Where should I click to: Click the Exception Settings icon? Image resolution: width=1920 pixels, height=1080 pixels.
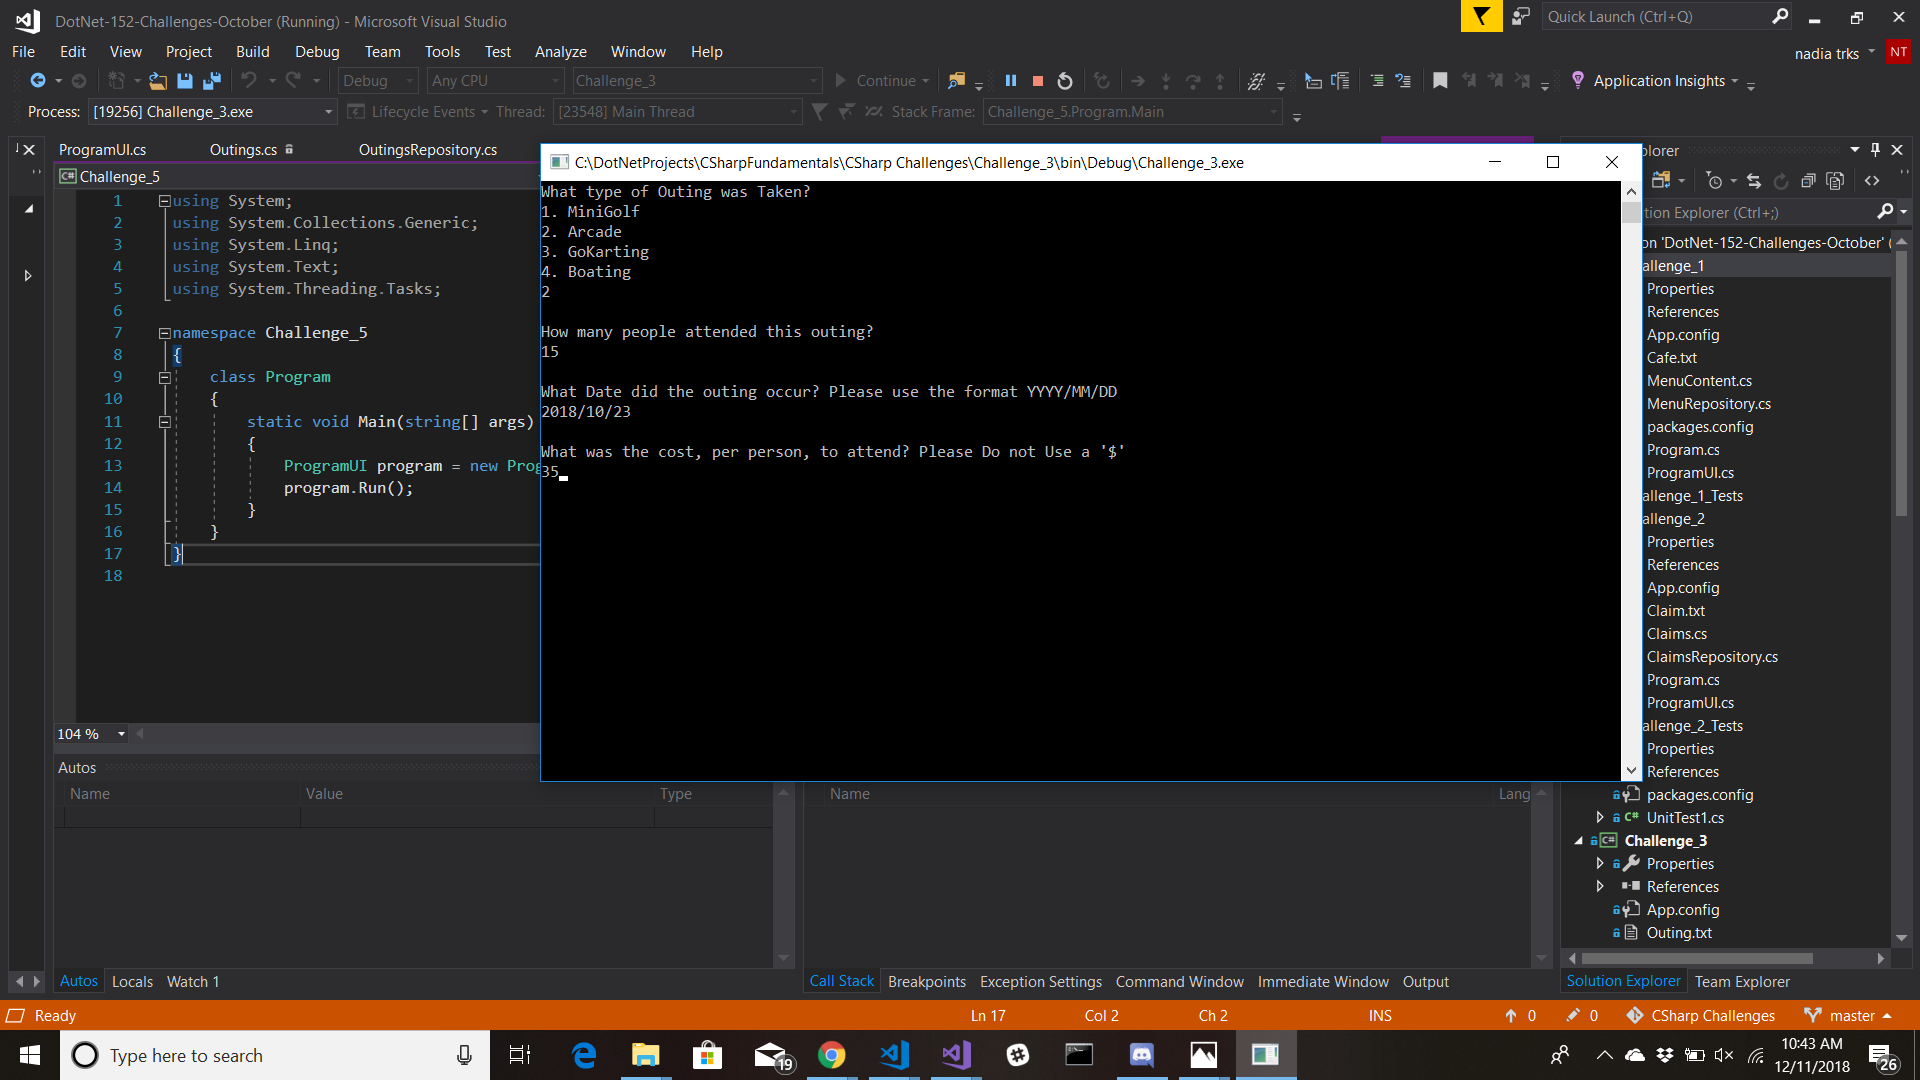1040,981
